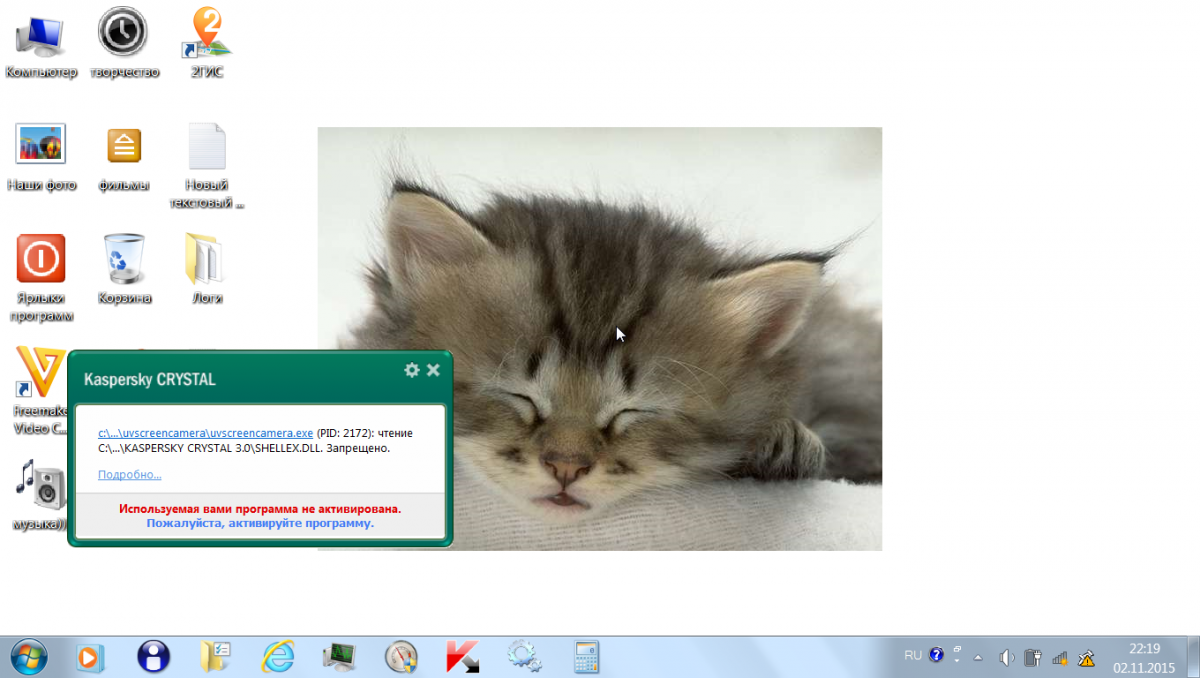Show hidden tray icons arrow
The image size is (1200, 678).
[x=980, y=658]
